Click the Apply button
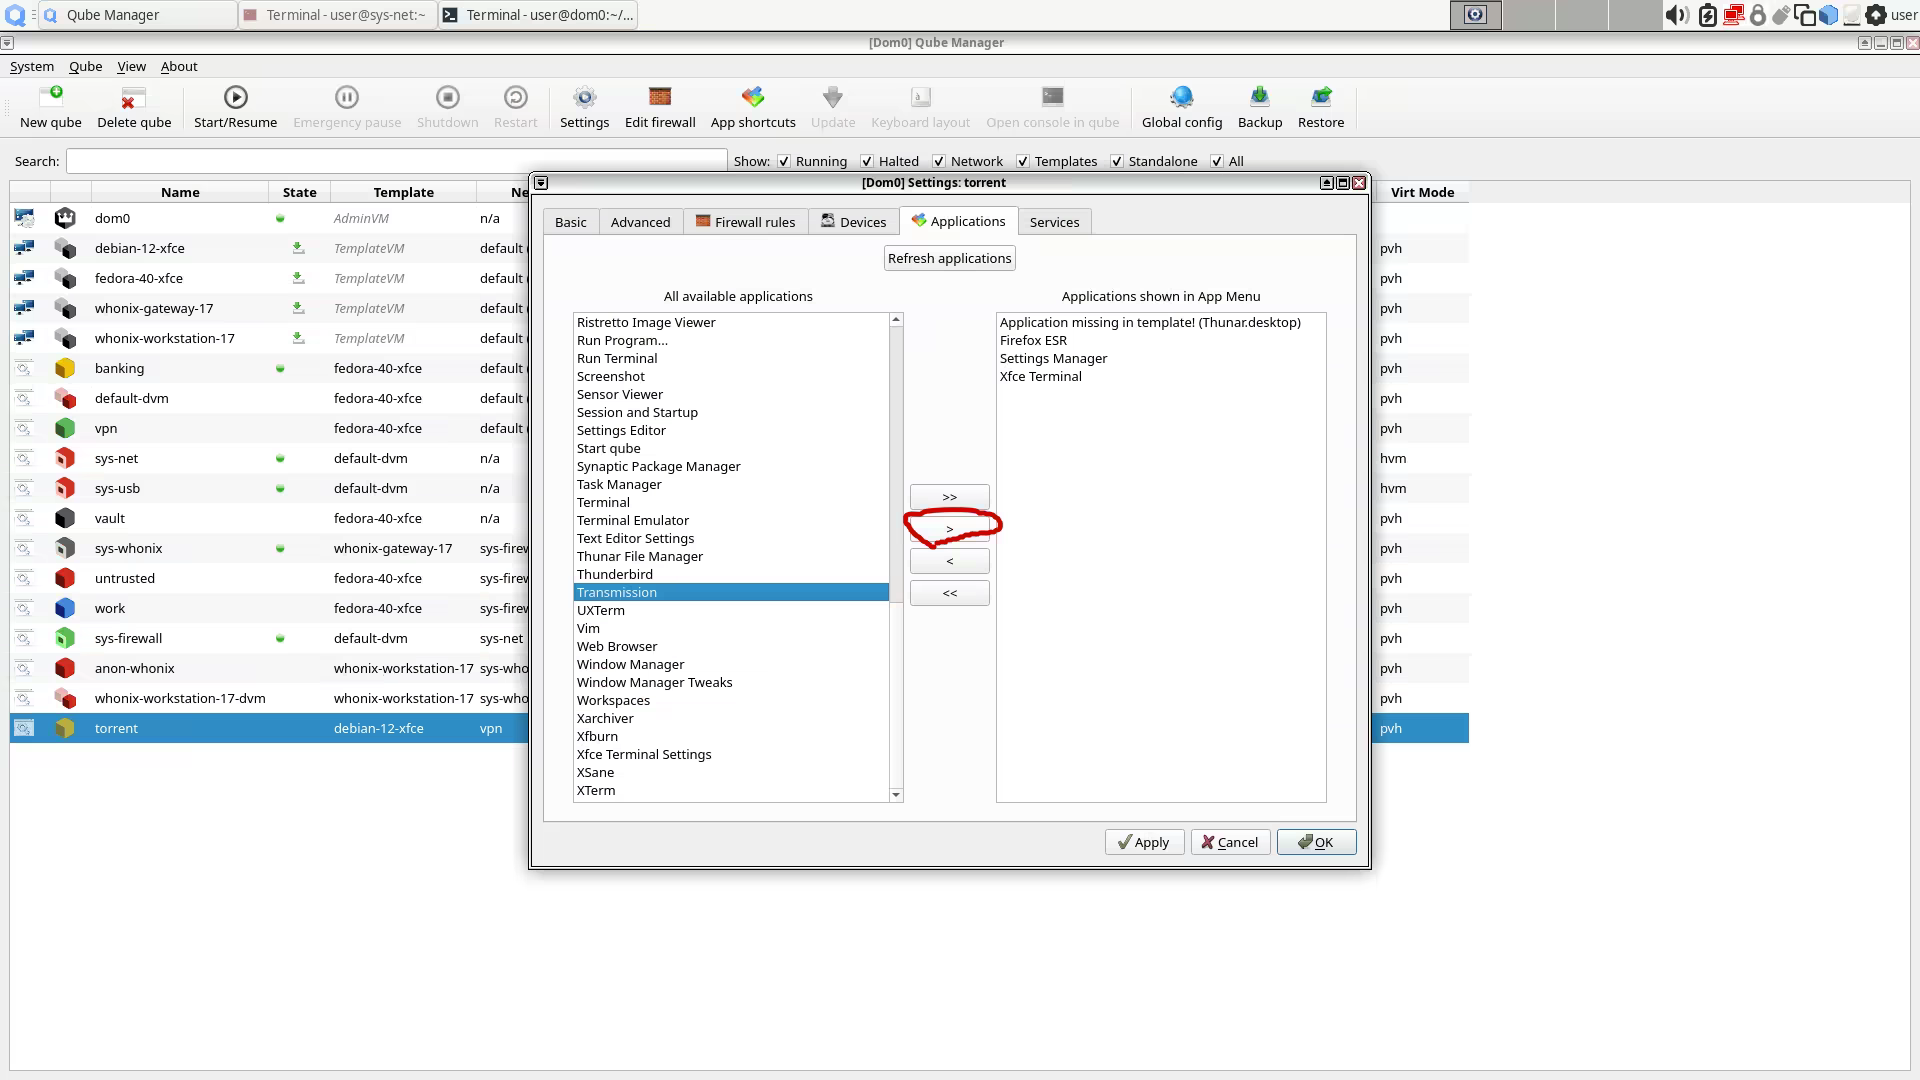Image resolution: width=1920 pixels, height=1080 pixels. [x=1144, y=842]
